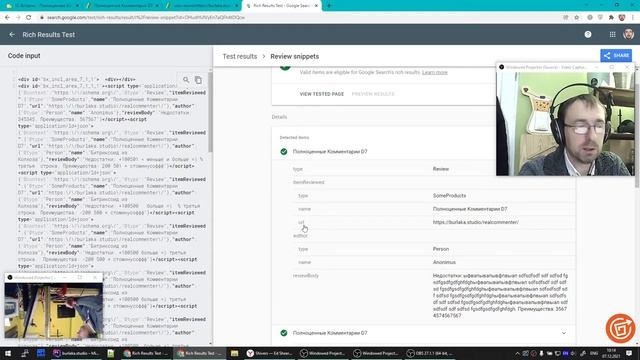Click VIEW TESTED PAGE
This screenshot has width=640, height=360.
tap(322, 94)
